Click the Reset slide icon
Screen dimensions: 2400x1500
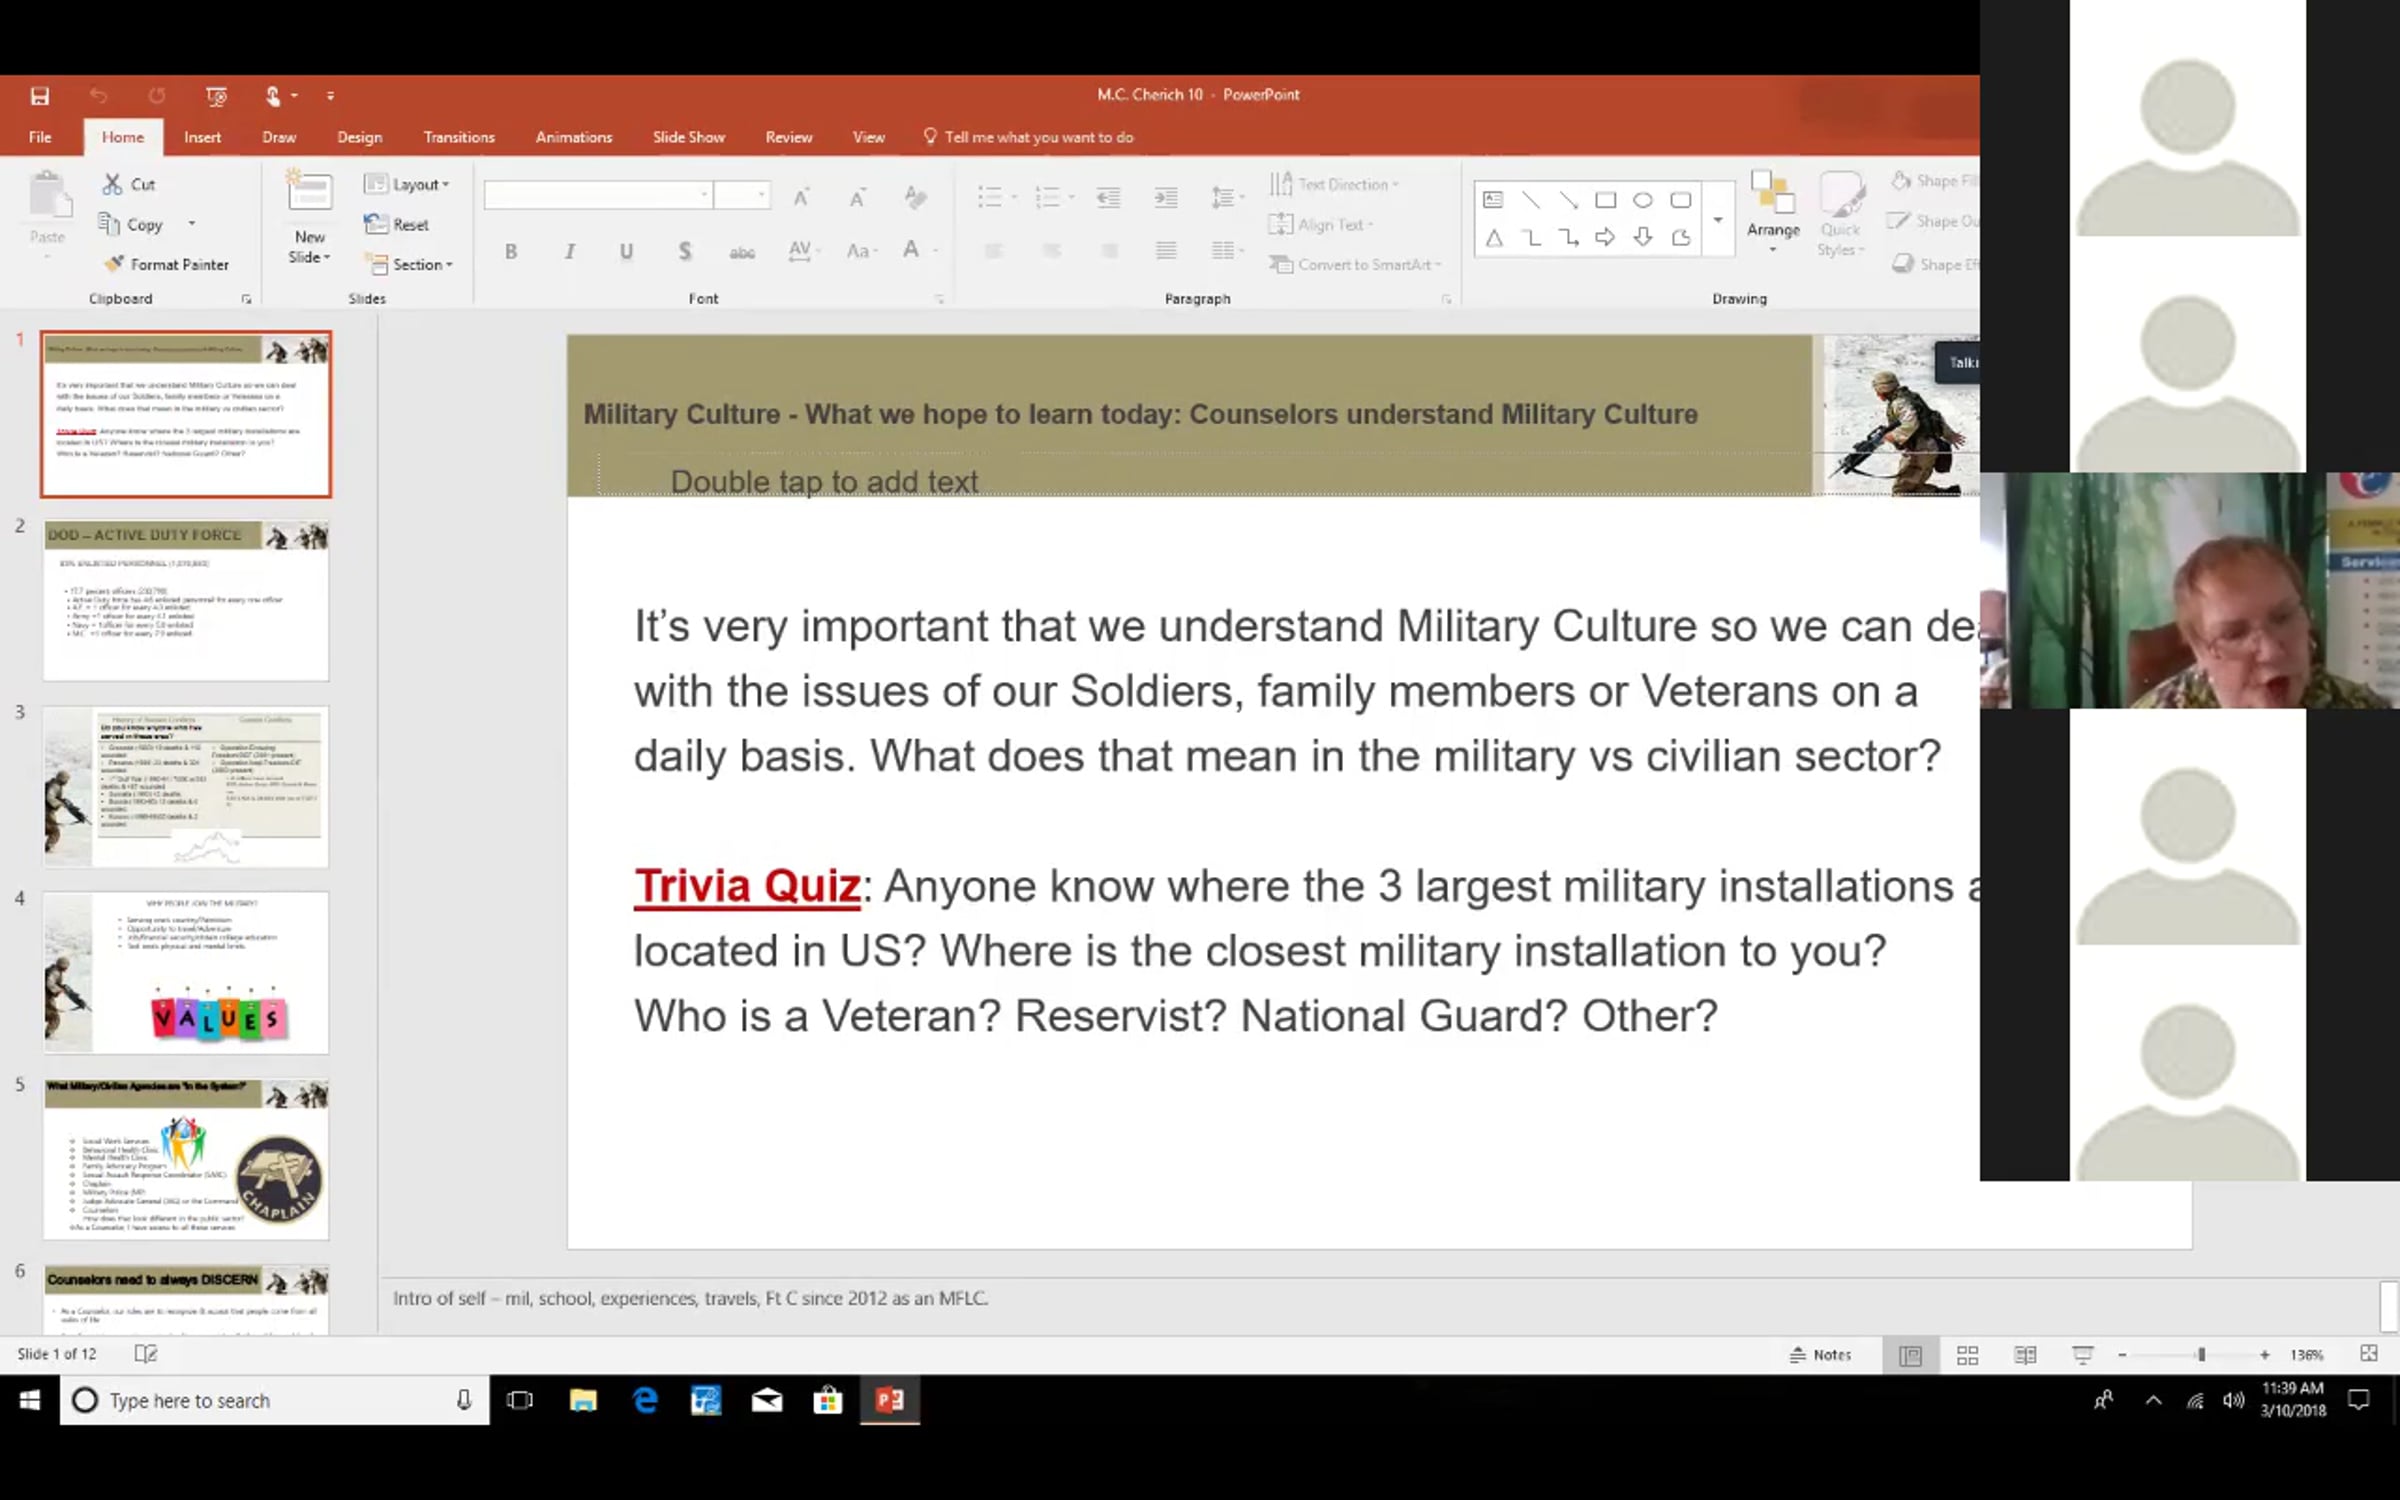coord(376,224)
